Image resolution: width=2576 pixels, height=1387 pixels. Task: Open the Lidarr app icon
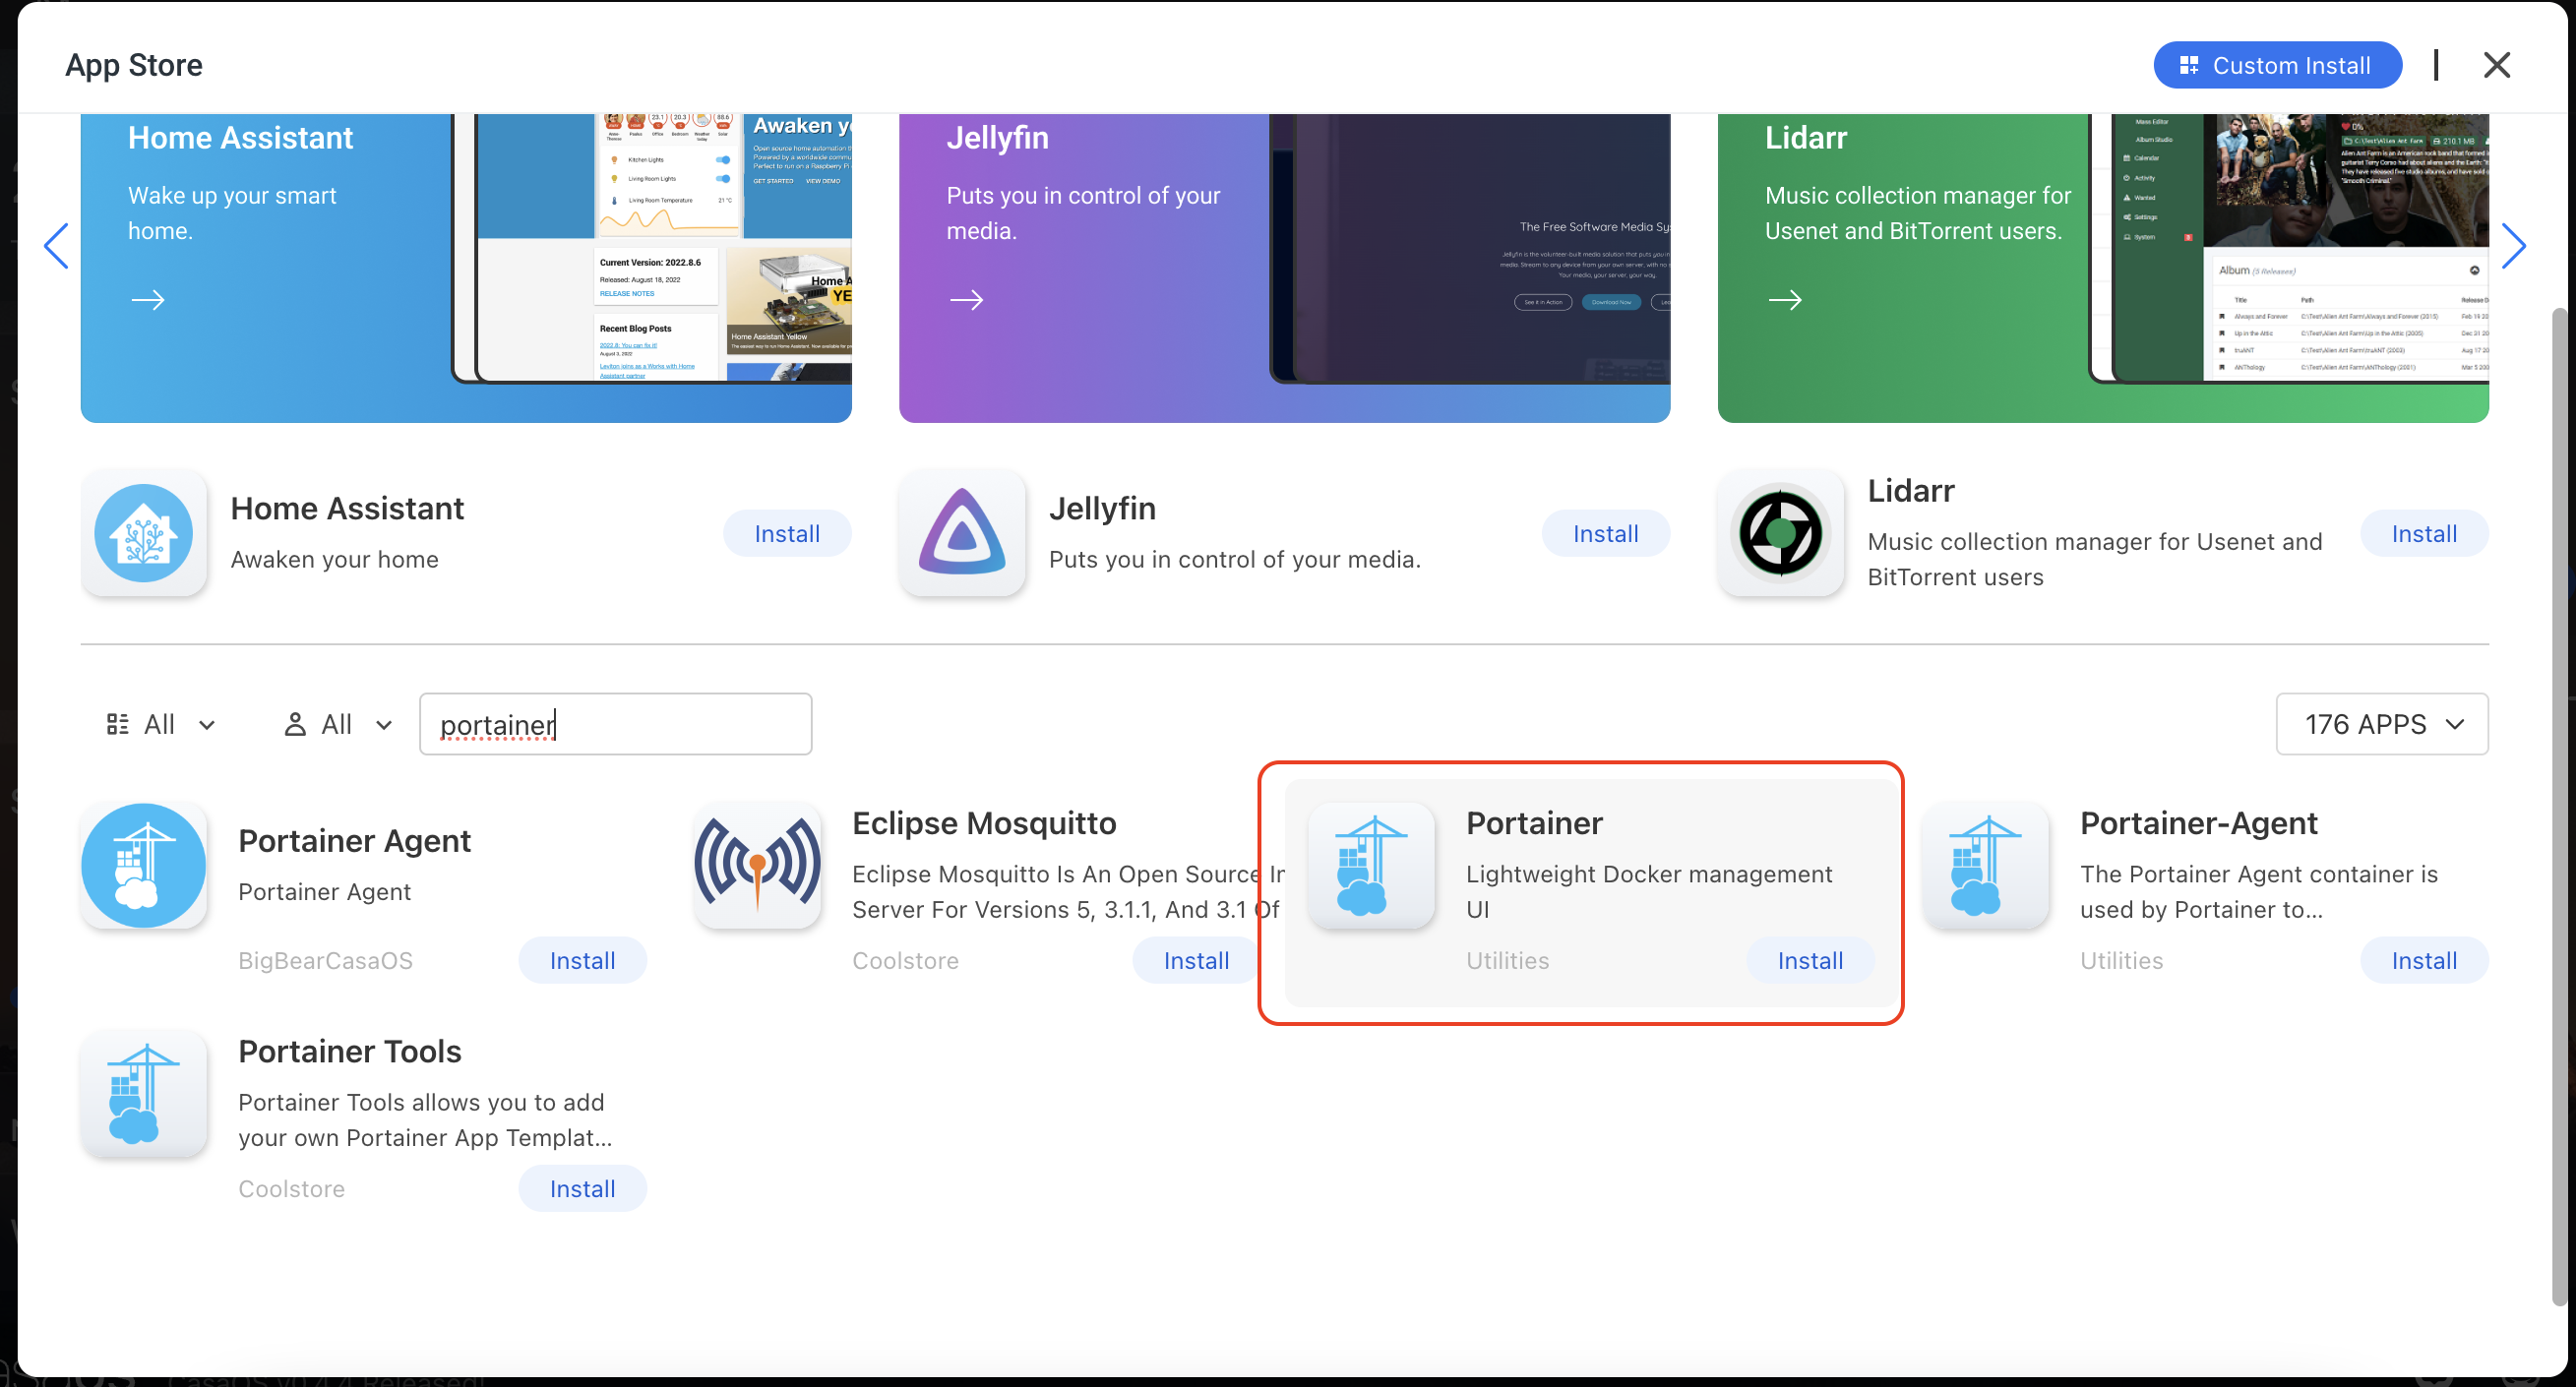(x=1781, y=533)
